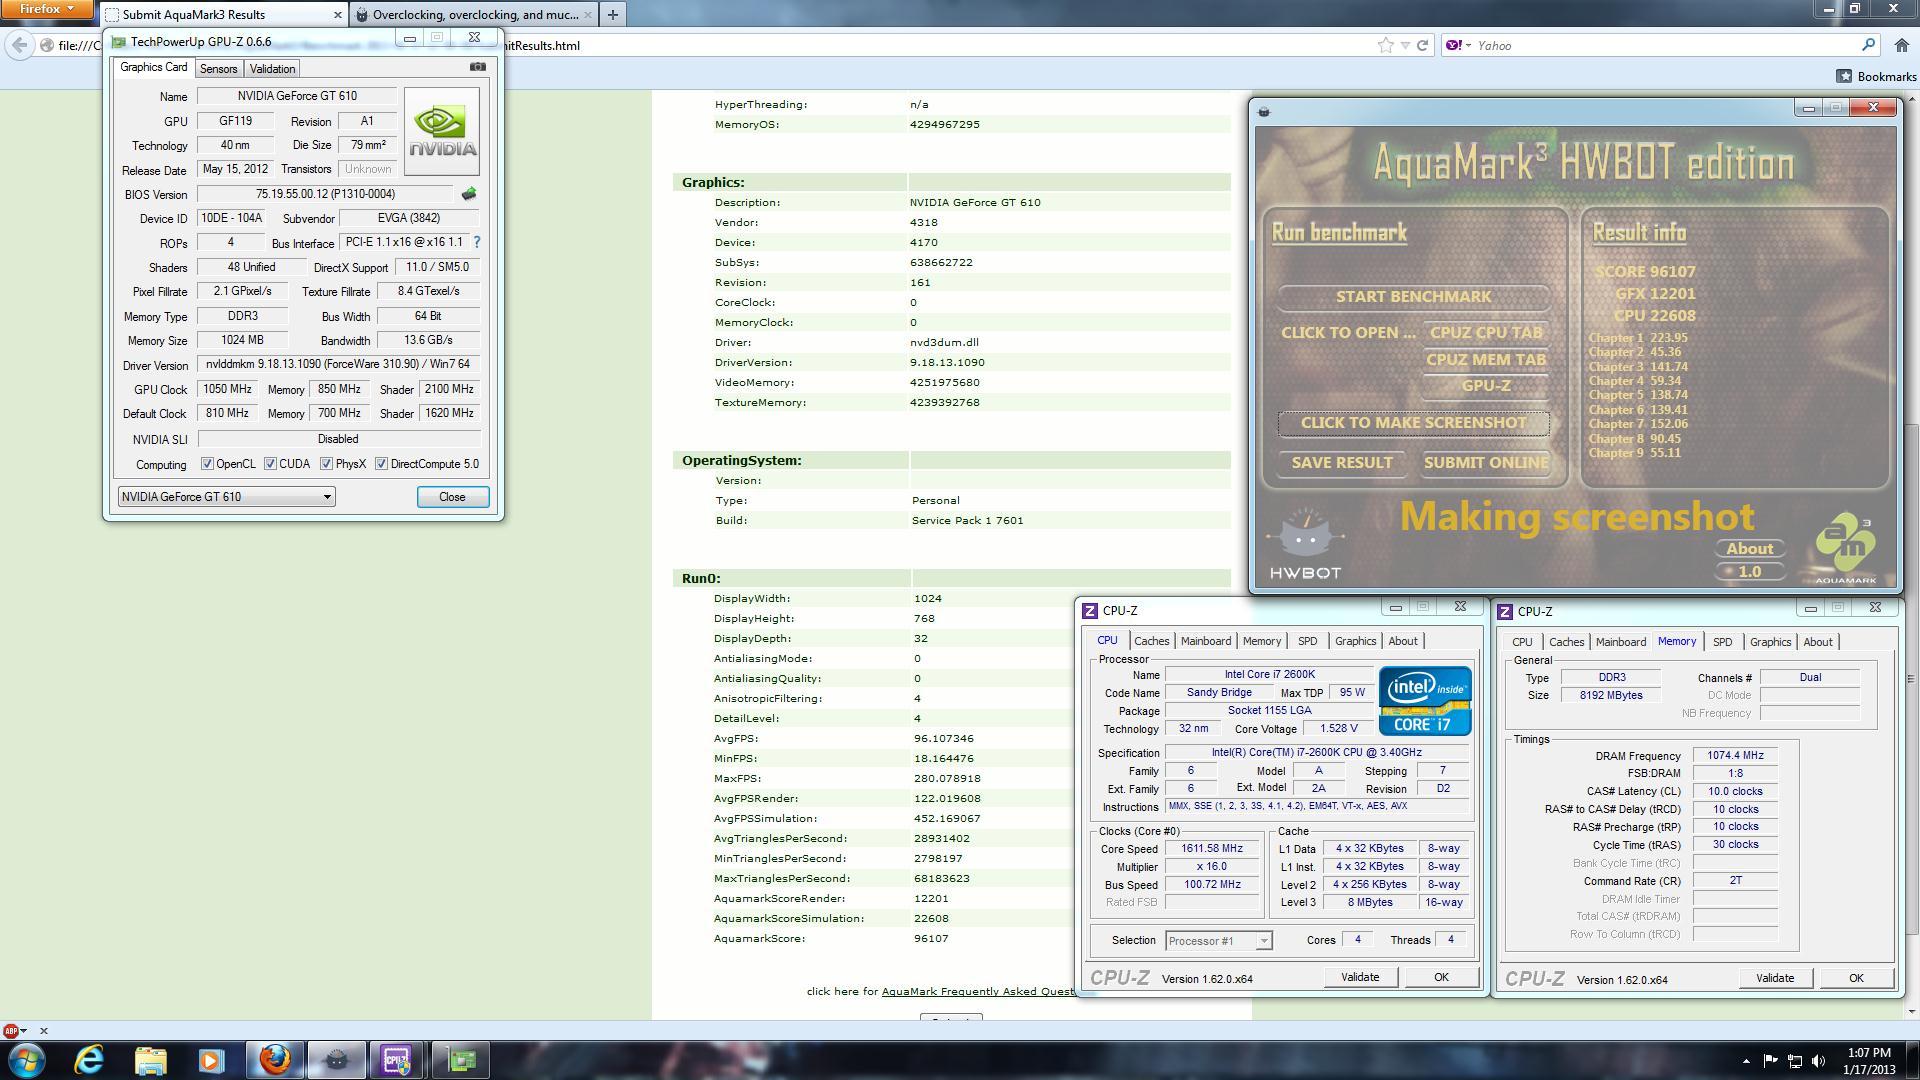This screenshot has width=1920, height=1080.
Task: Open the Windows Start orb
Action: click(27, 1060)
